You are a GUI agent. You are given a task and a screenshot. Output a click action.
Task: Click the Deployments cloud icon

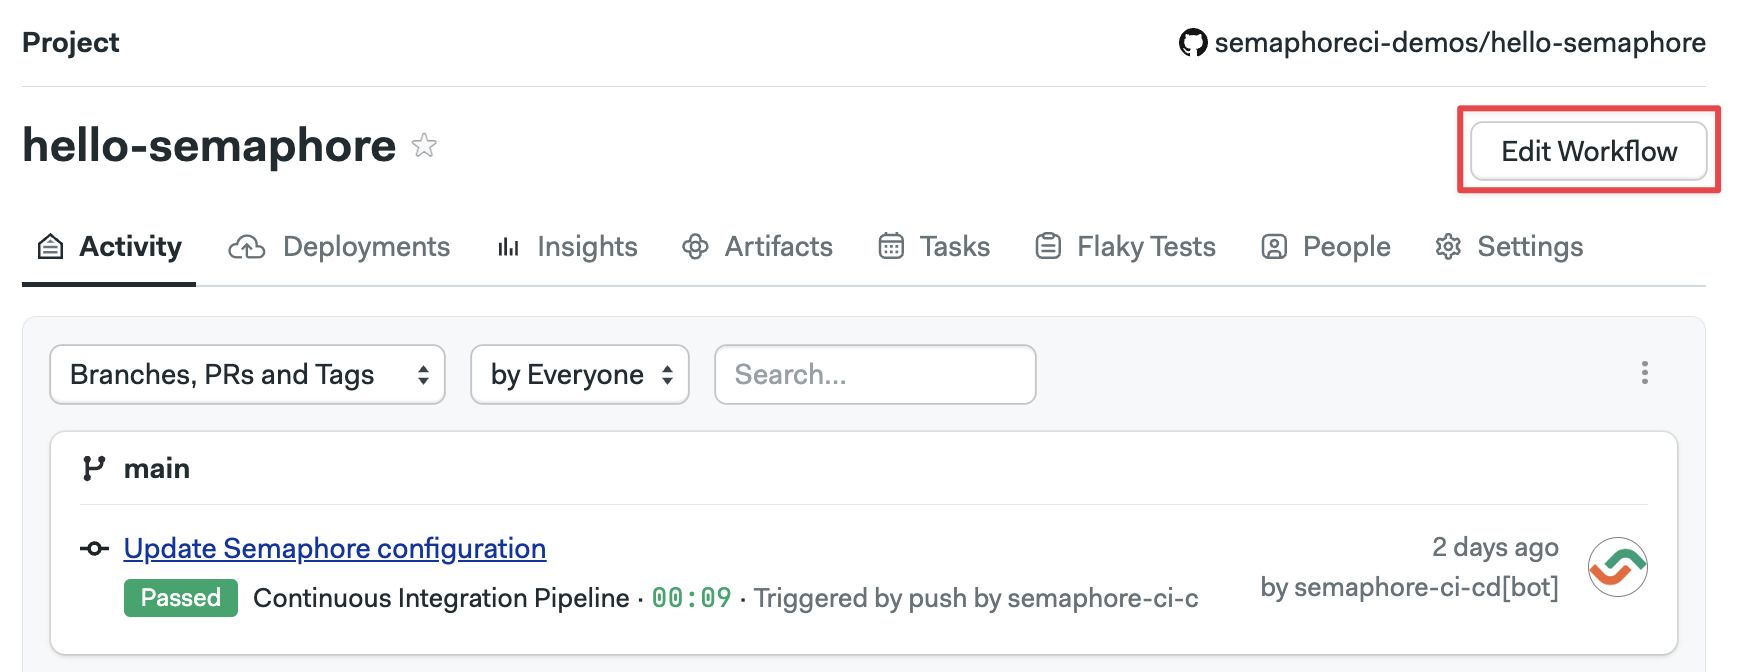click(247, 247)
